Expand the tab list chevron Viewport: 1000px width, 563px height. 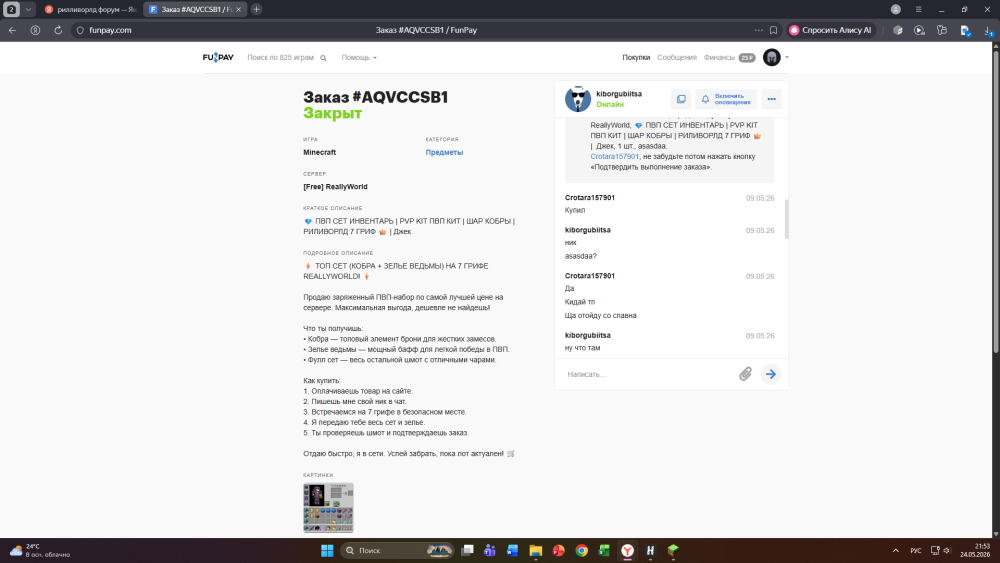[28, 10]
